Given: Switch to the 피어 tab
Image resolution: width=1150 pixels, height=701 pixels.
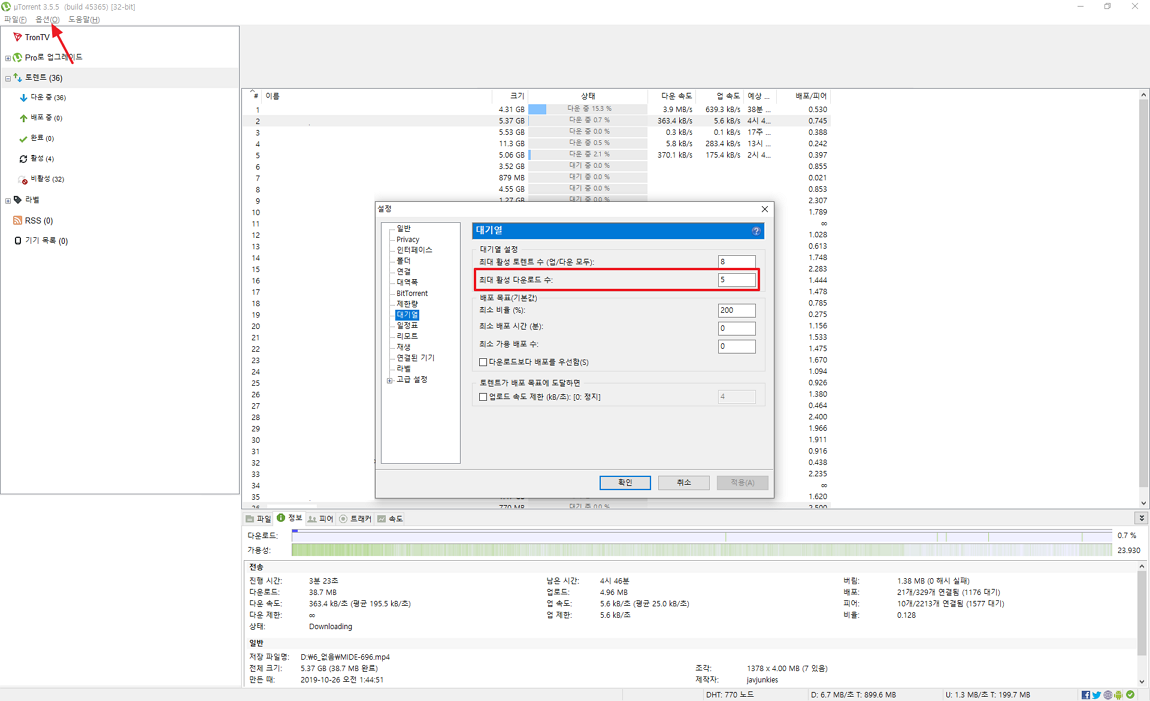Looking at the screenshot, I should (x=321, y=518).
